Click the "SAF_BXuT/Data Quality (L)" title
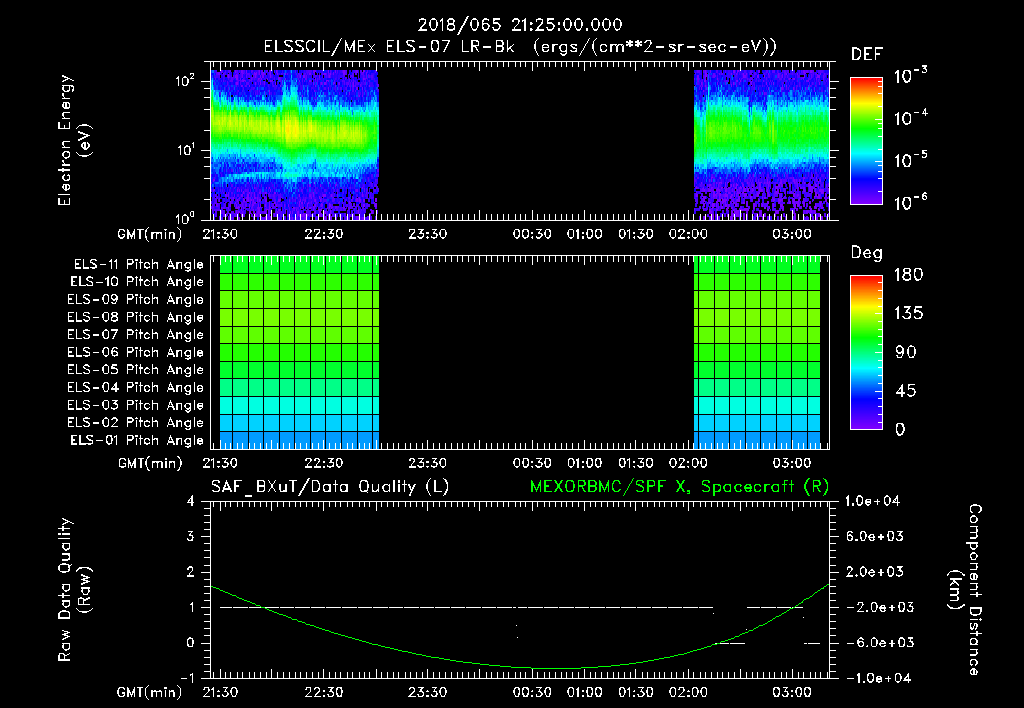Viewport: 1024px width, 708px height. click(x=330, y=487)
